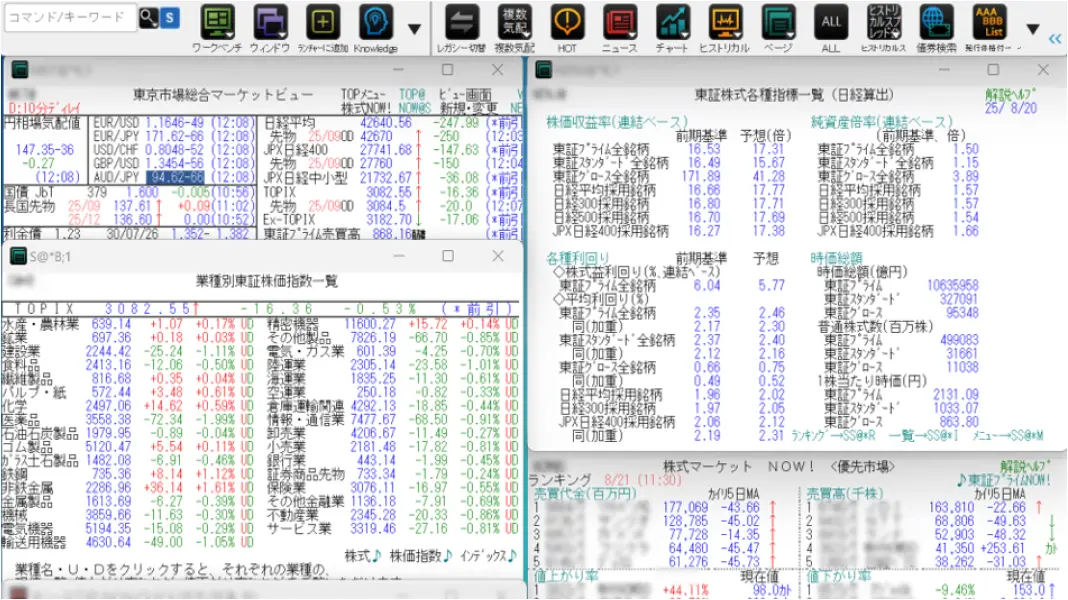This screenshot has width=1068, height=600.
Task: Click 輸送用機器 sector row name
Action: click(x=34, y=542)
